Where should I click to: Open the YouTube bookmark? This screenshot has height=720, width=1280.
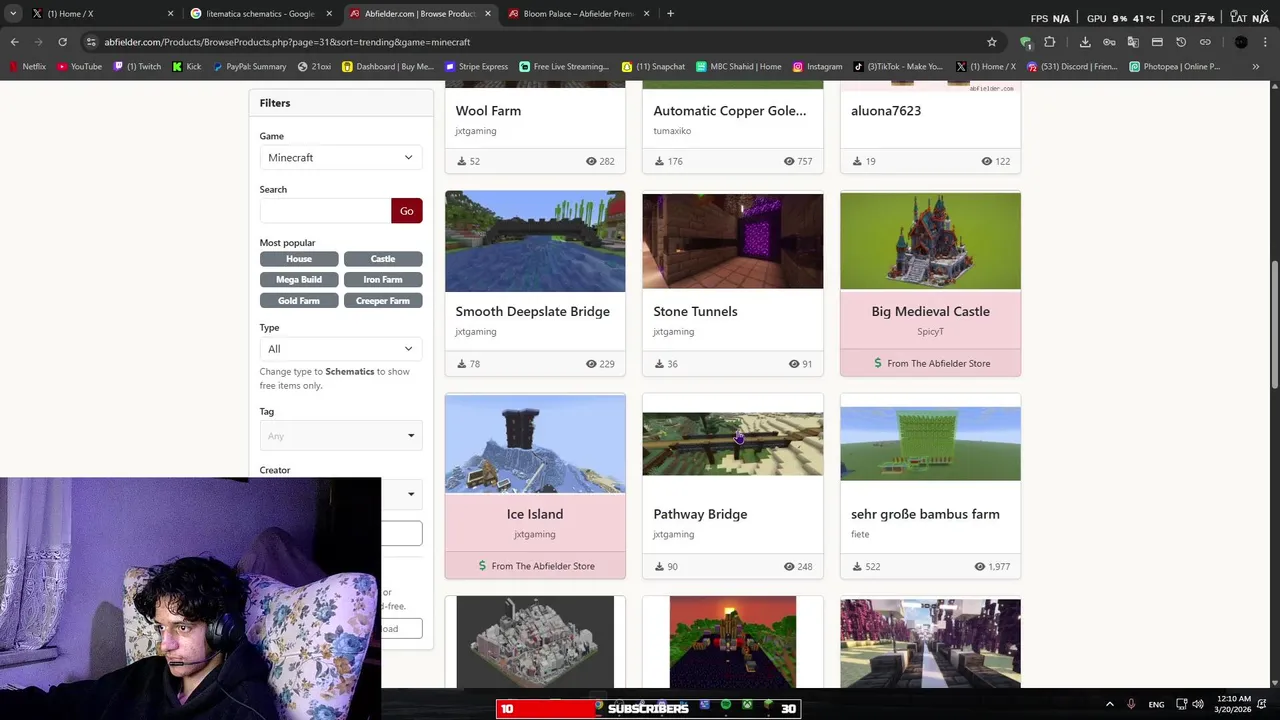click(79, 66)
